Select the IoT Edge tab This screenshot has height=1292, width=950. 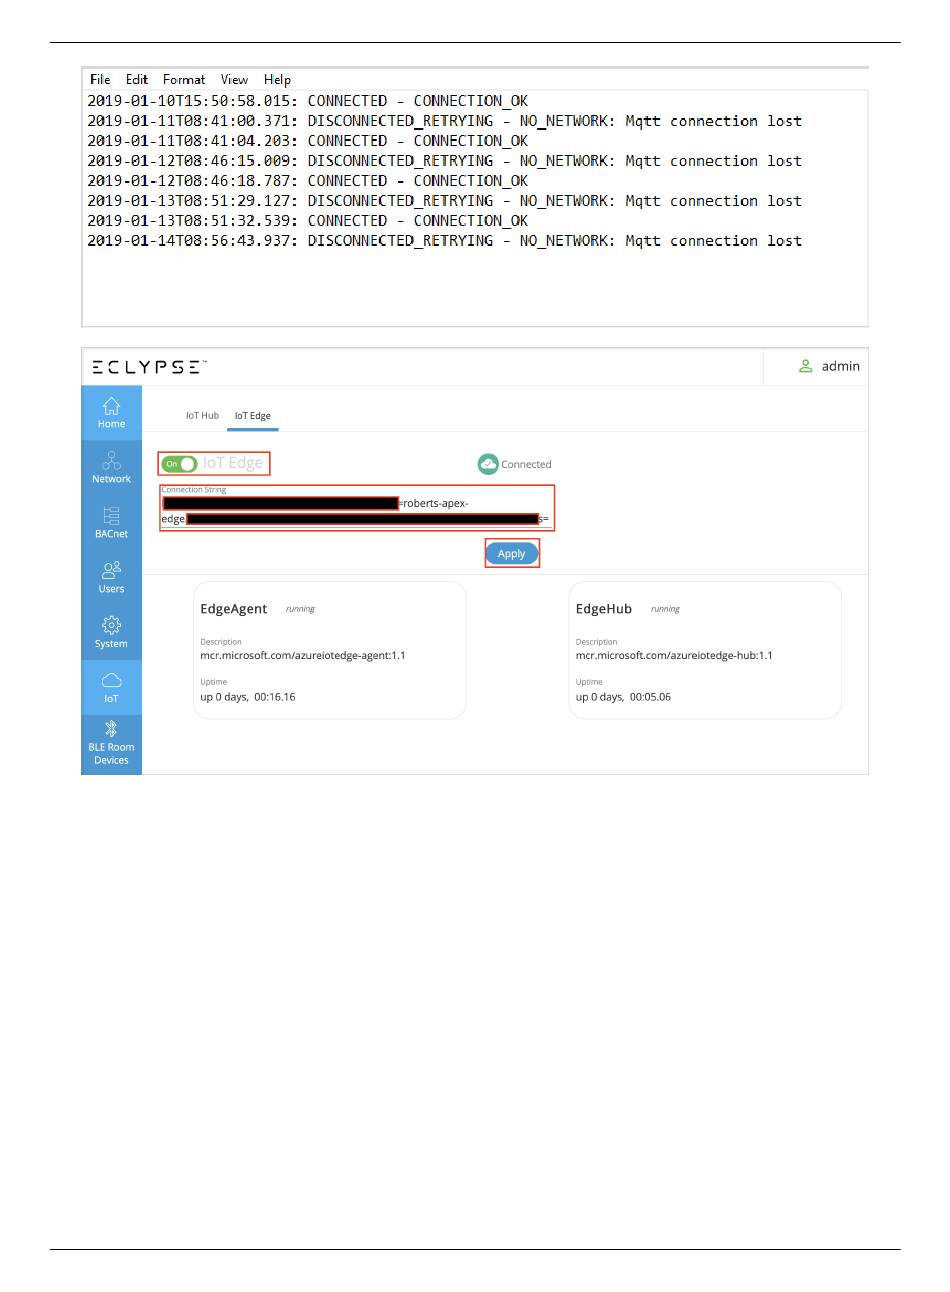tap(253, 416)
